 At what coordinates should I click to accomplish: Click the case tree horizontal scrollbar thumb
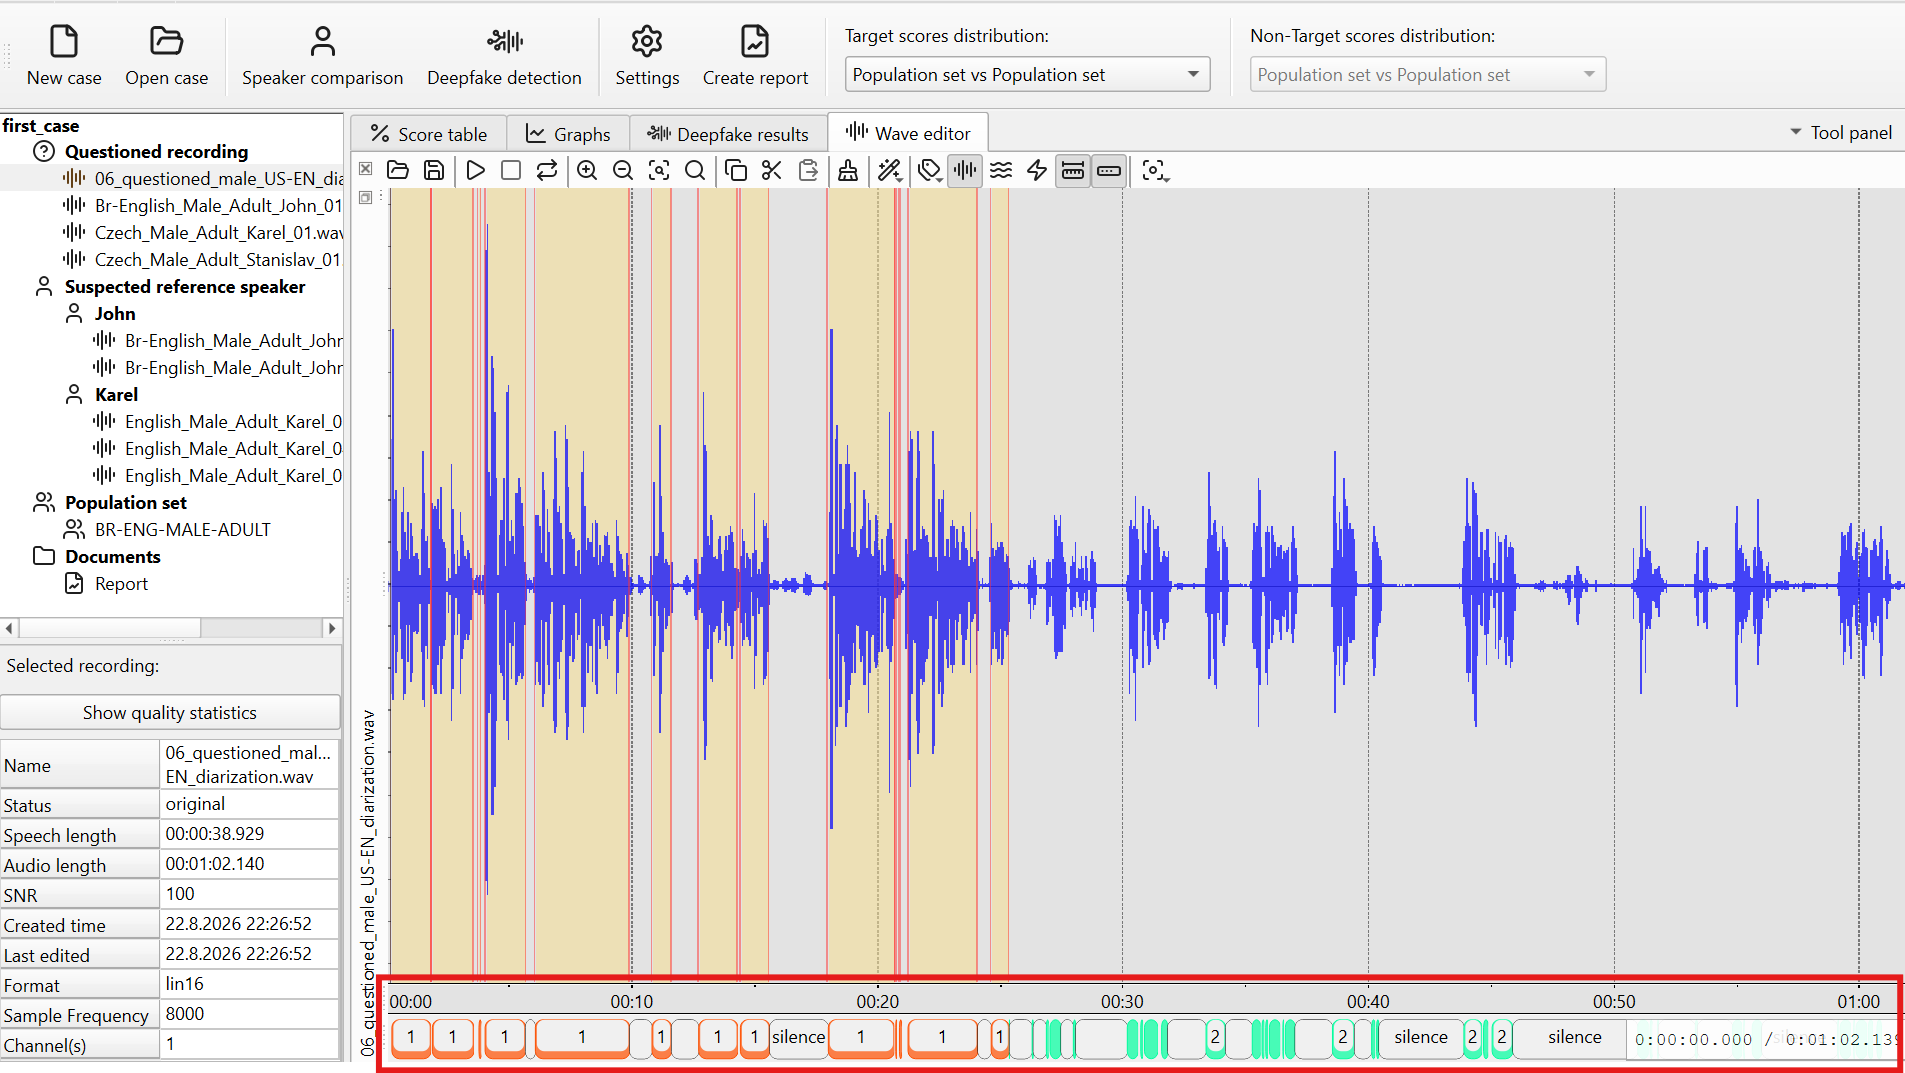(x=110, y=628)
